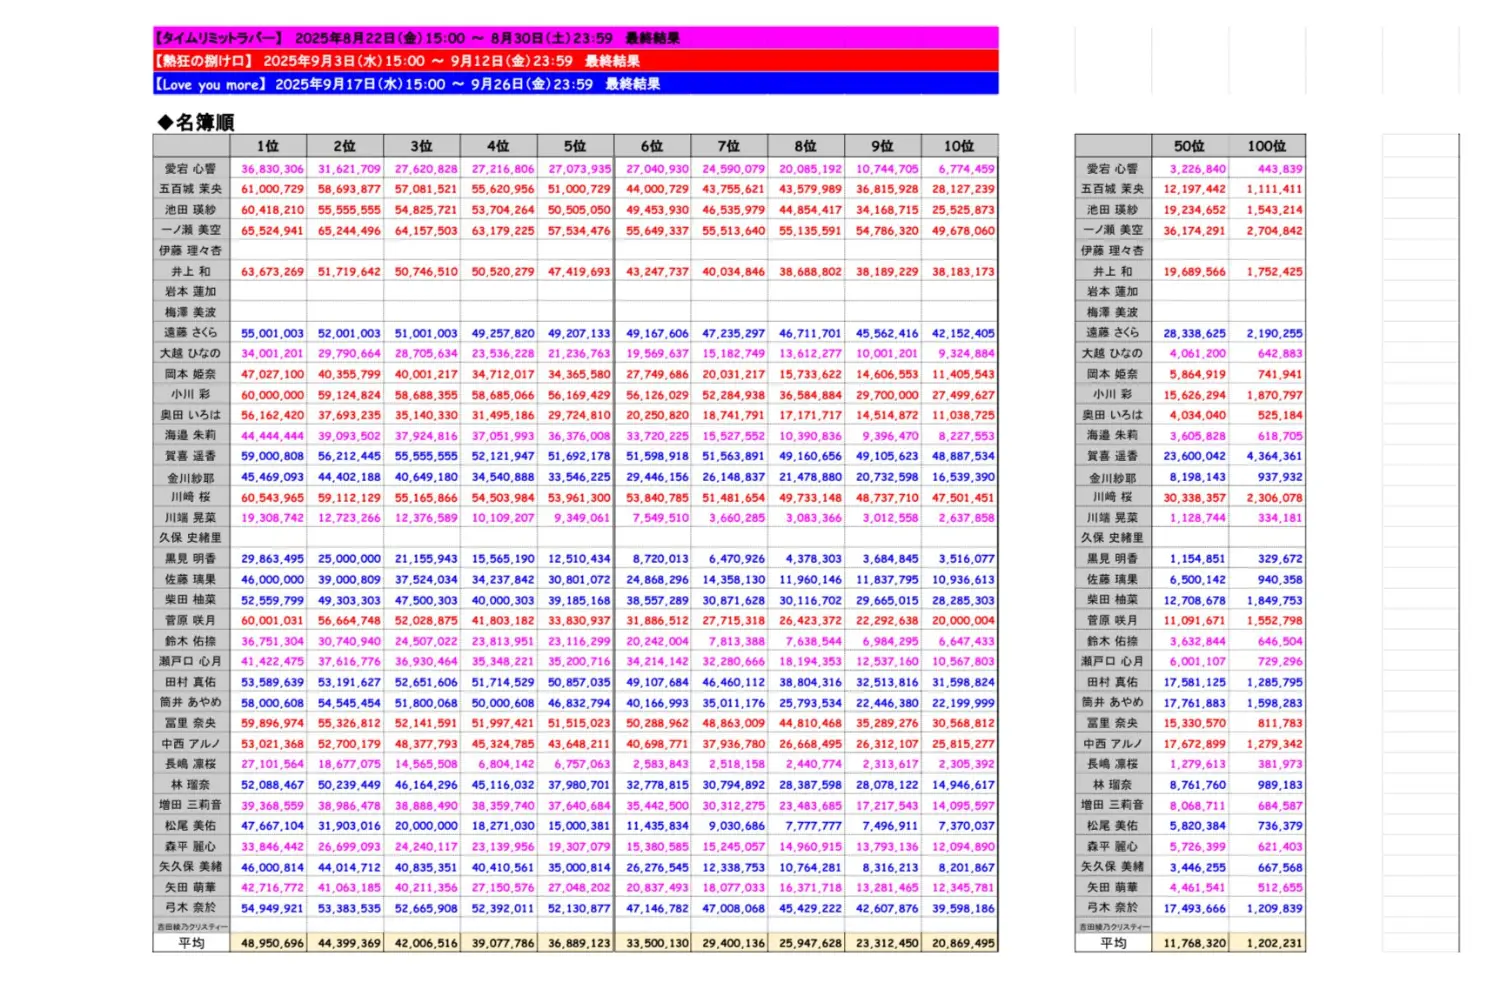Click the 10位 column header
This screenshot has width=1500, height=983.
pos(959,146)
